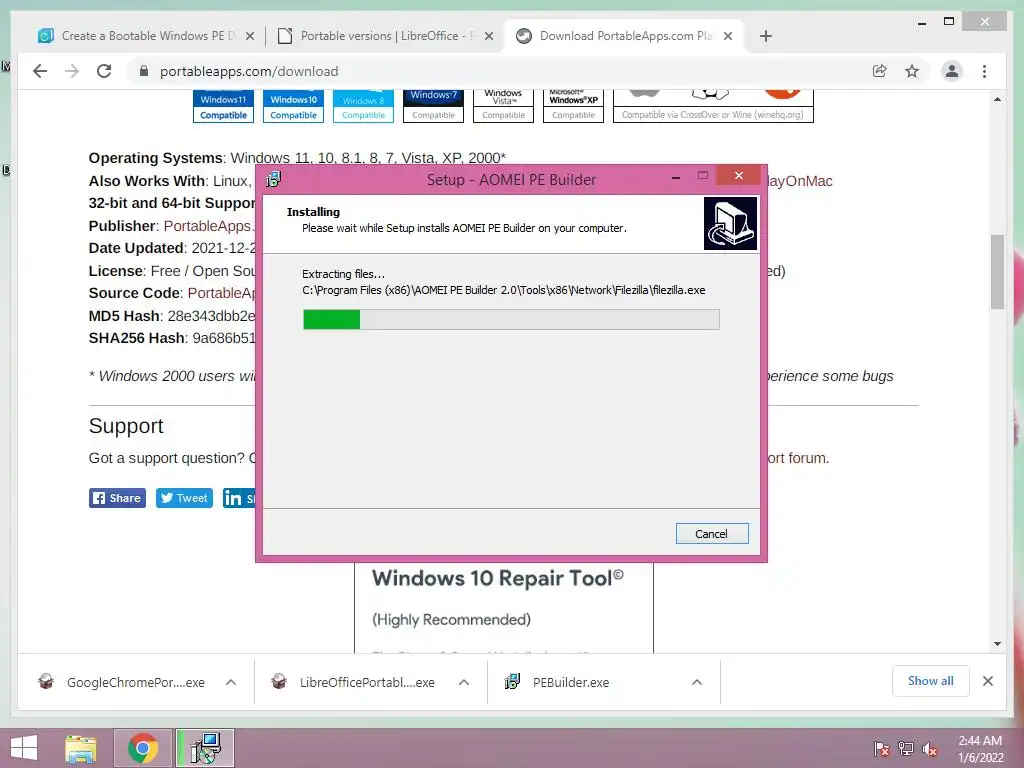Maximize the Chrome browser window
Viewport: 1024px width, 768px height.
[x=949, y=22]
